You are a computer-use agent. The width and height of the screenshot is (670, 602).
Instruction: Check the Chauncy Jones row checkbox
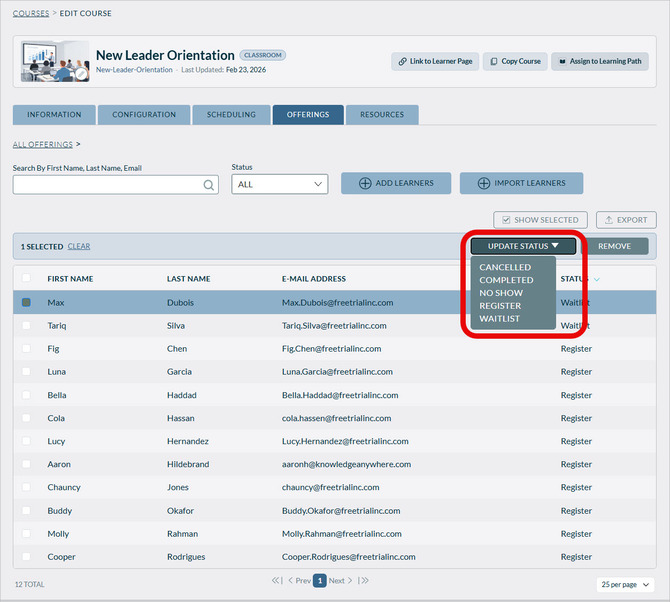click(x=26, y=487)
